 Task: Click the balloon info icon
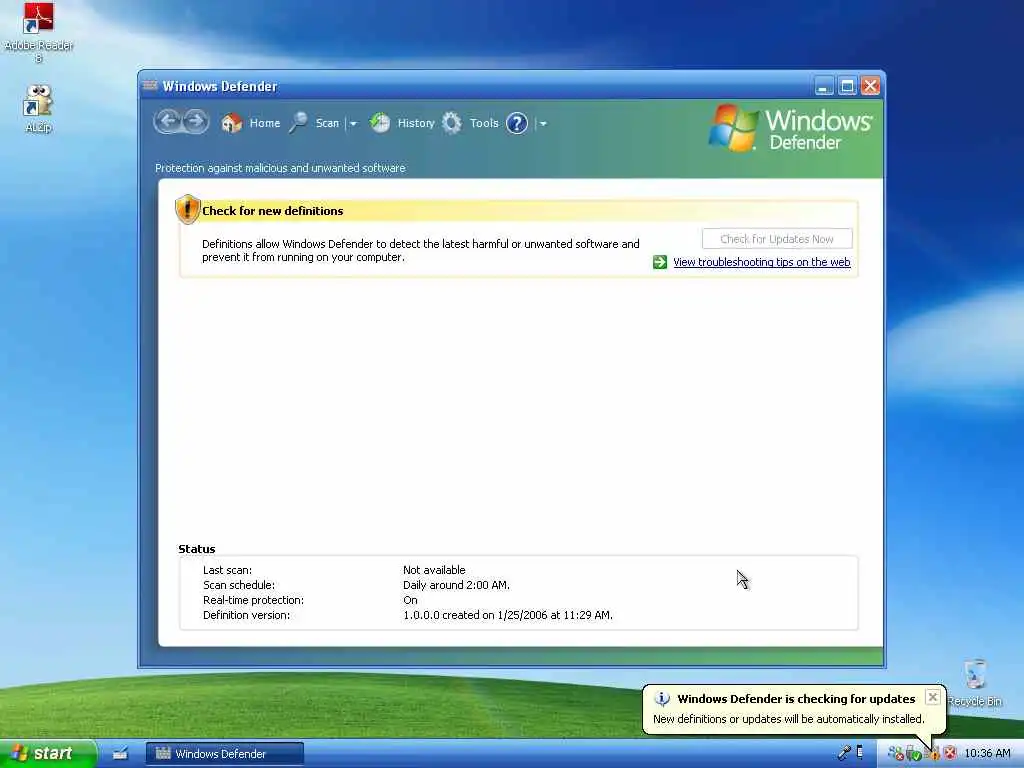click(662, 699)
